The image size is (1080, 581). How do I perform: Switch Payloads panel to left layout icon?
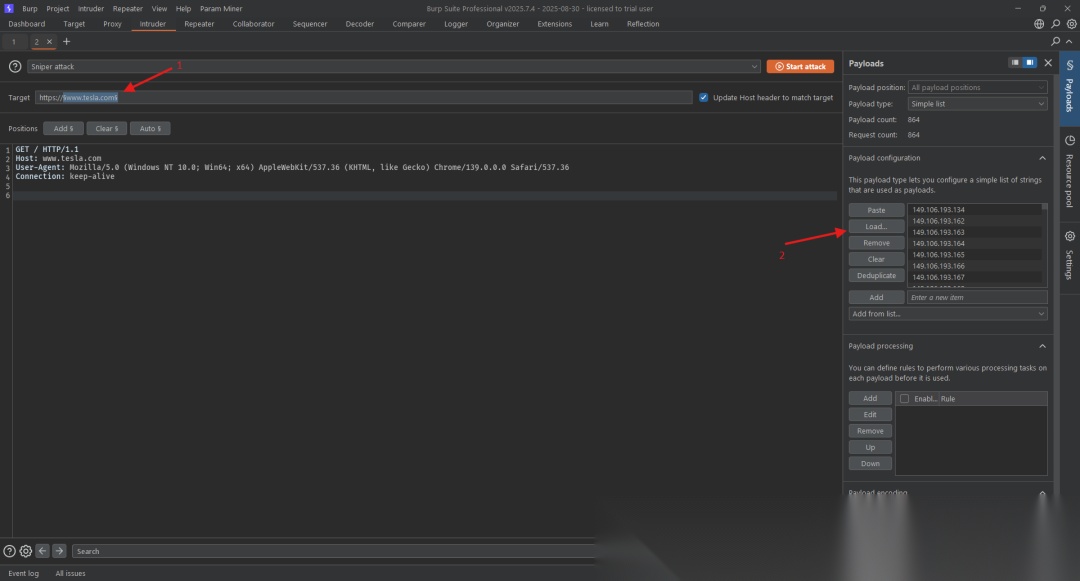1015,63
